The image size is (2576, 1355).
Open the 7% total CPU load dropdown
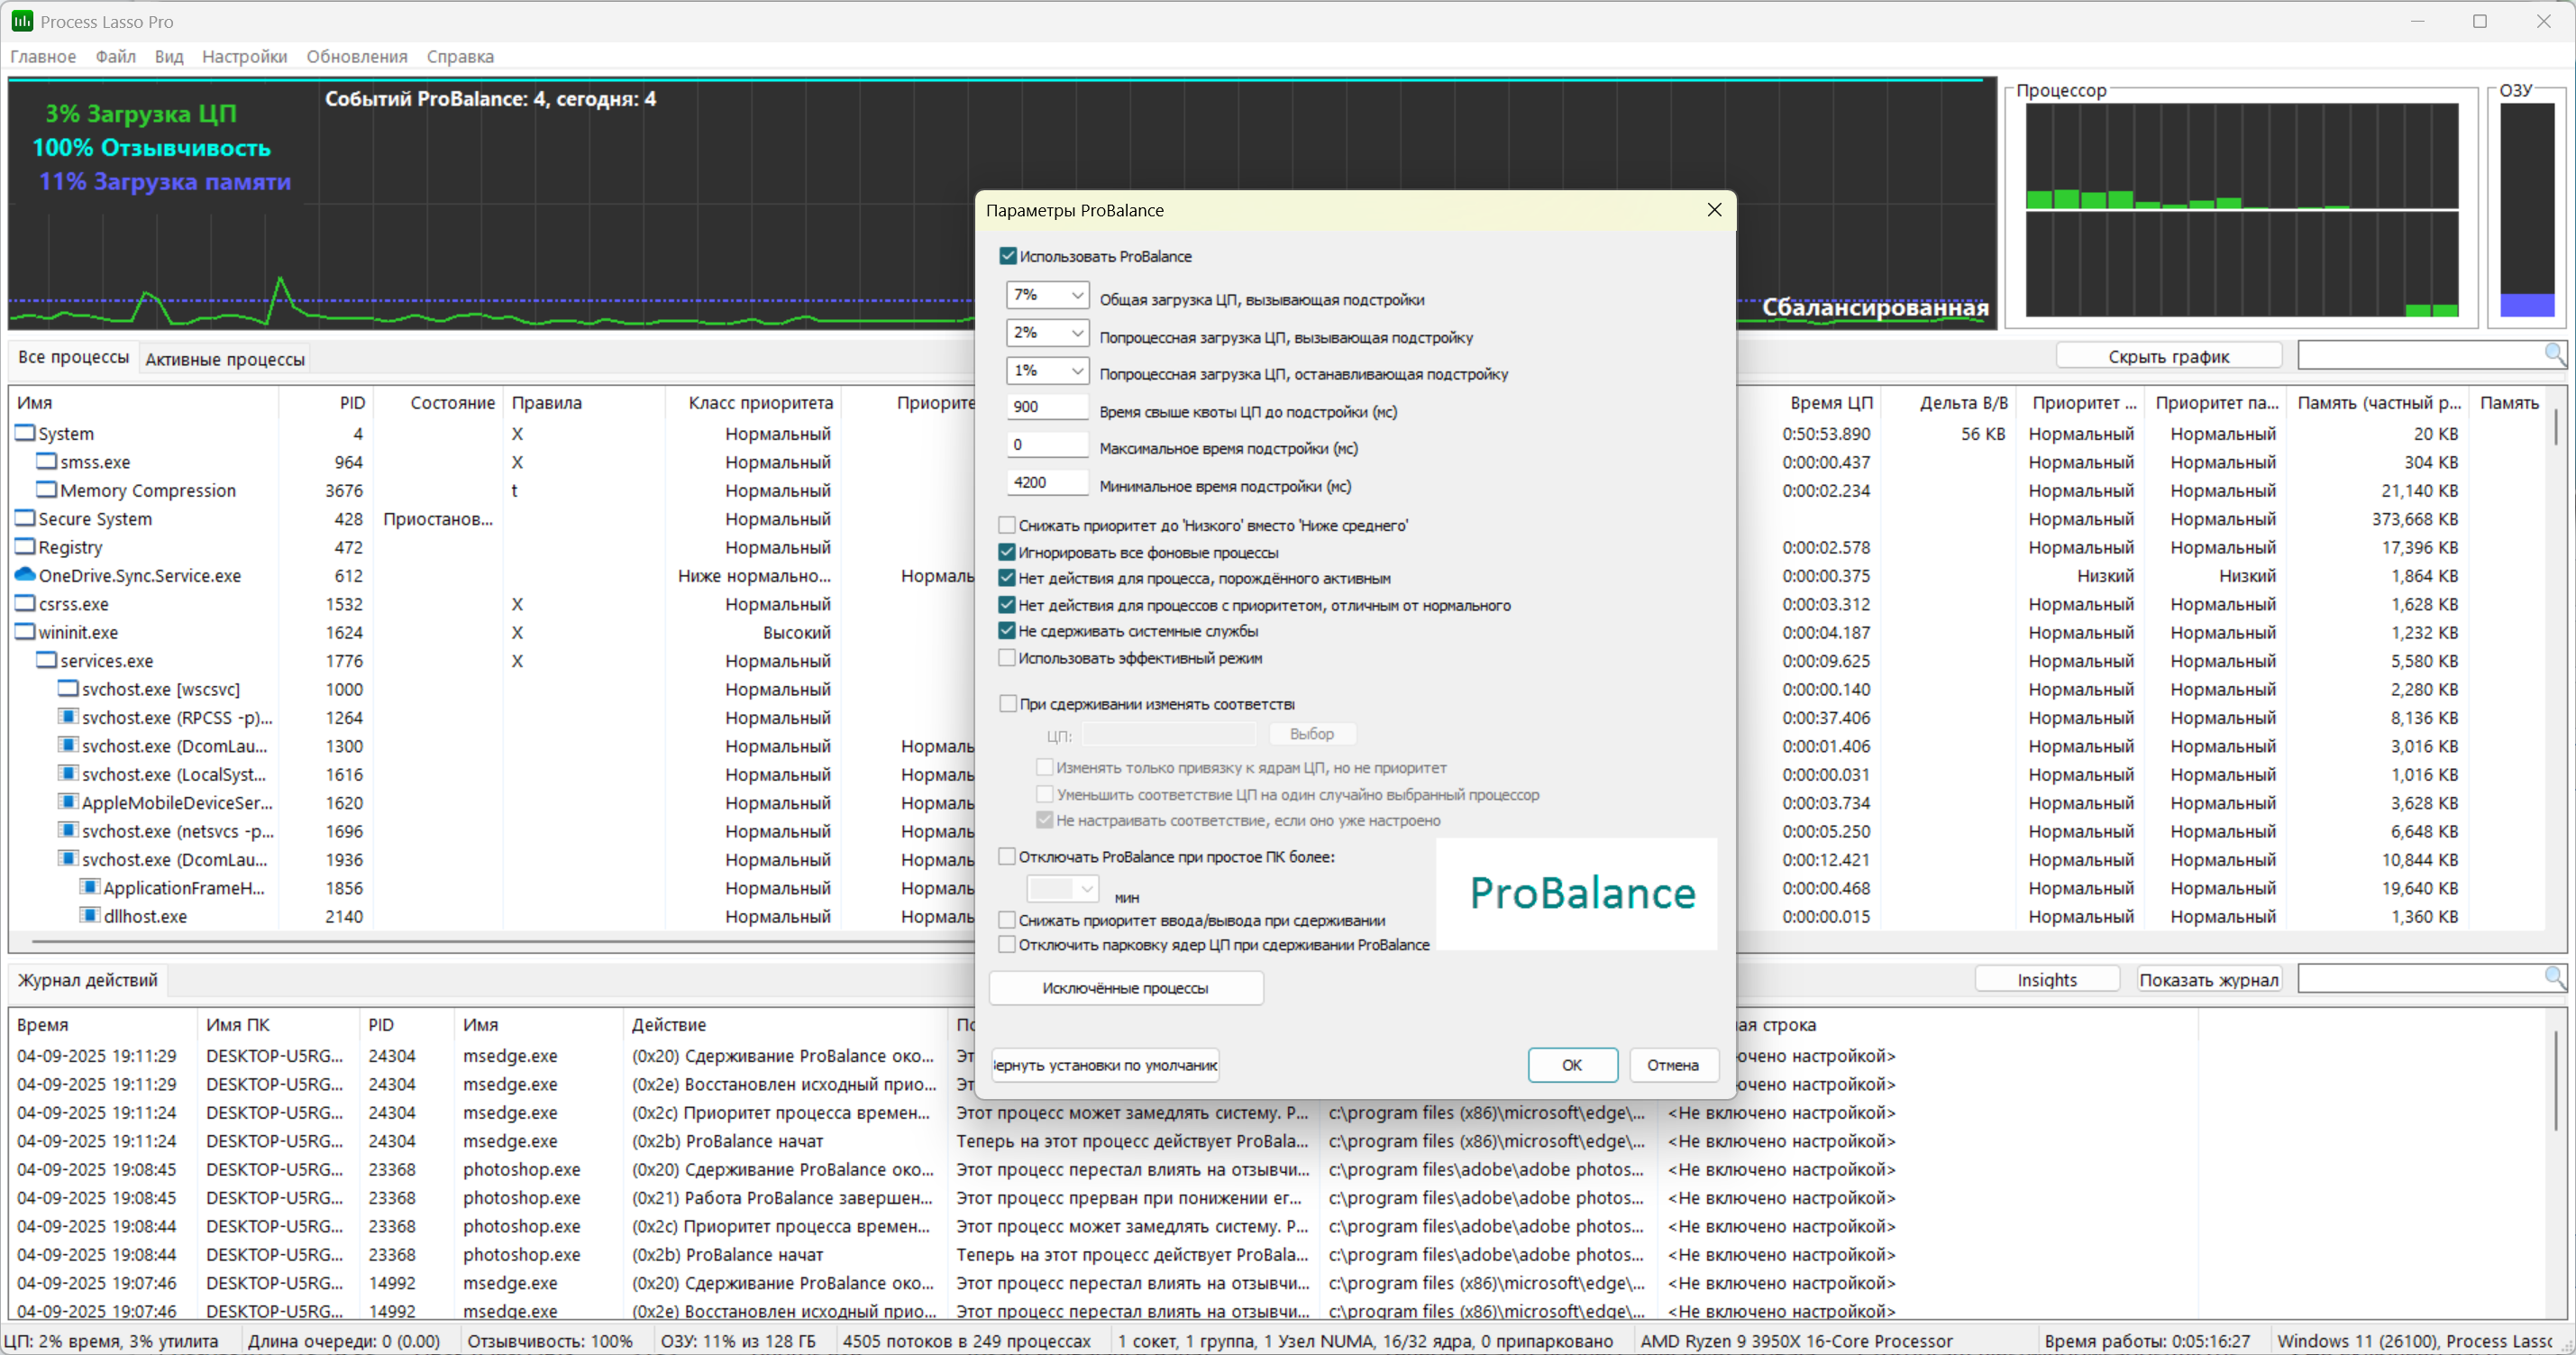tap(1076, 295)
